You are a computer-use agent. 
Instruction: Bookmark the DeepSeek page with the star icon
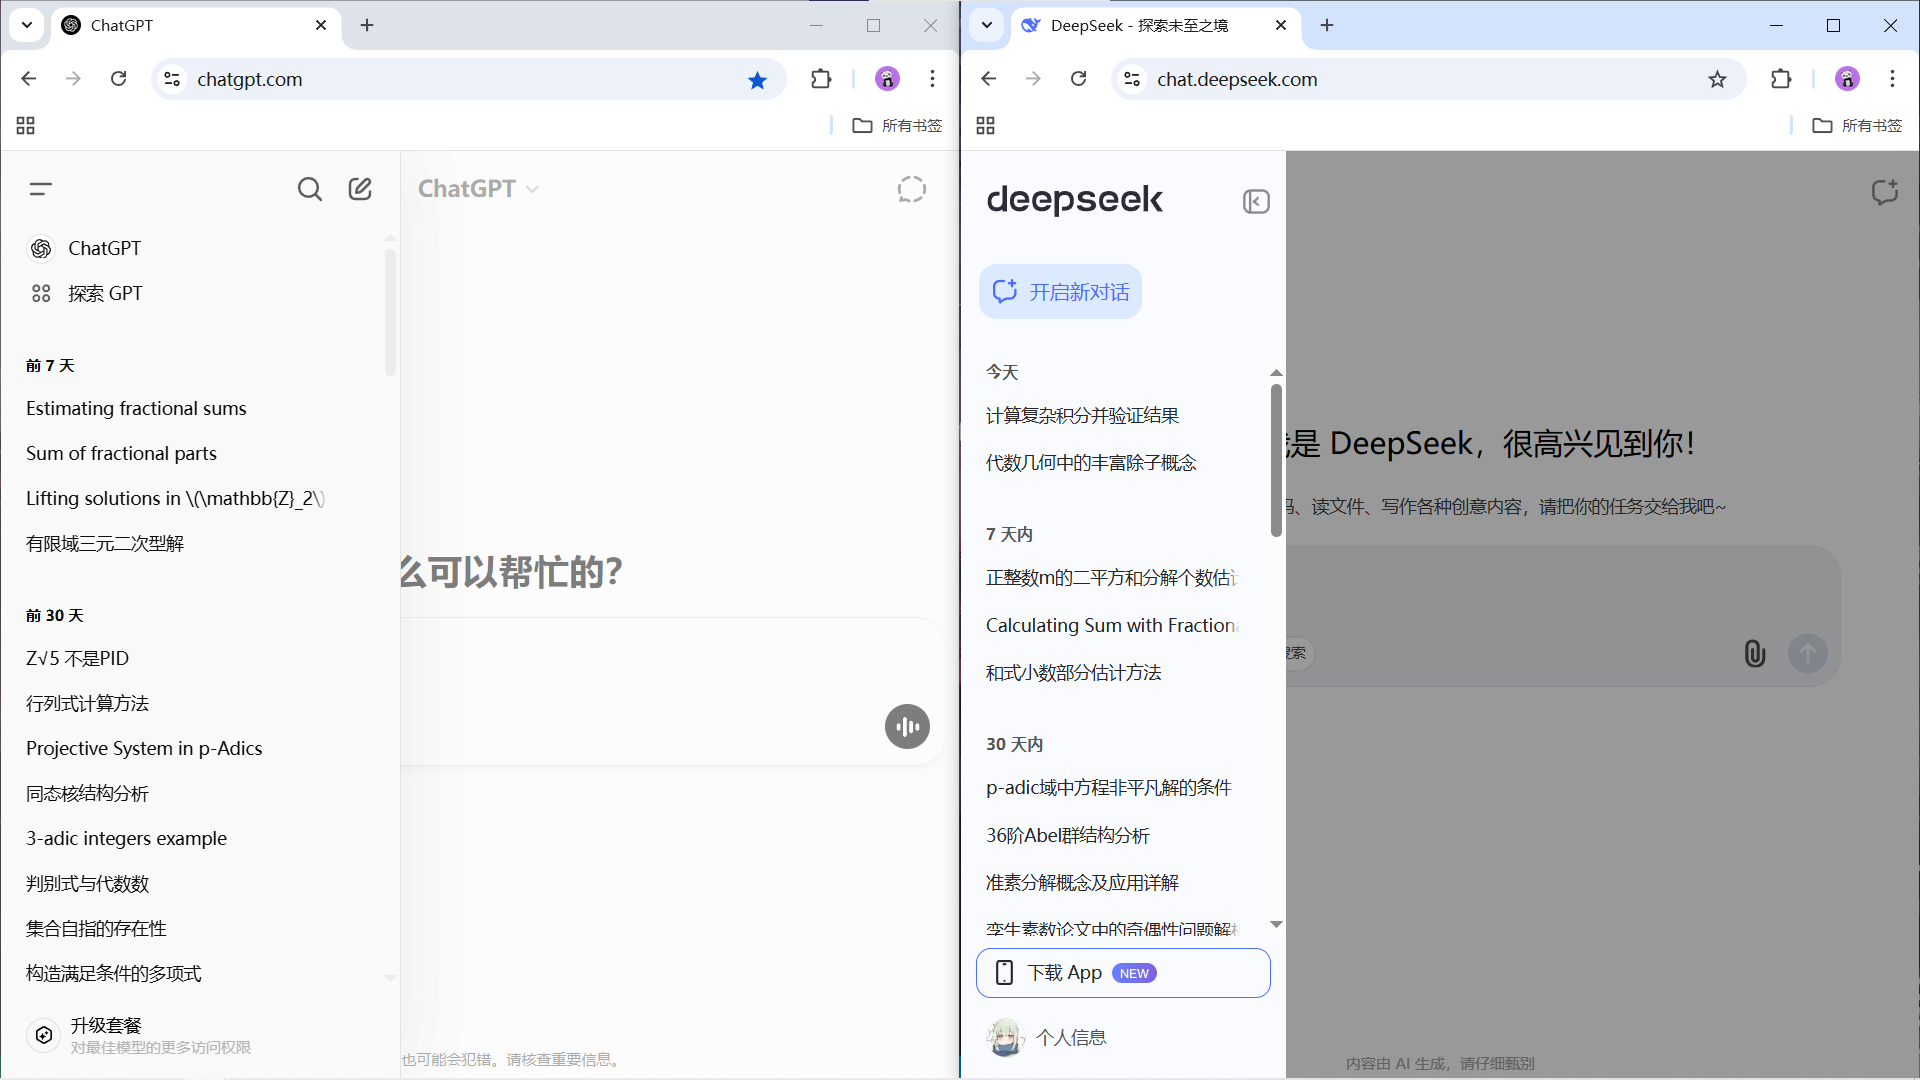pos(1717,79)
